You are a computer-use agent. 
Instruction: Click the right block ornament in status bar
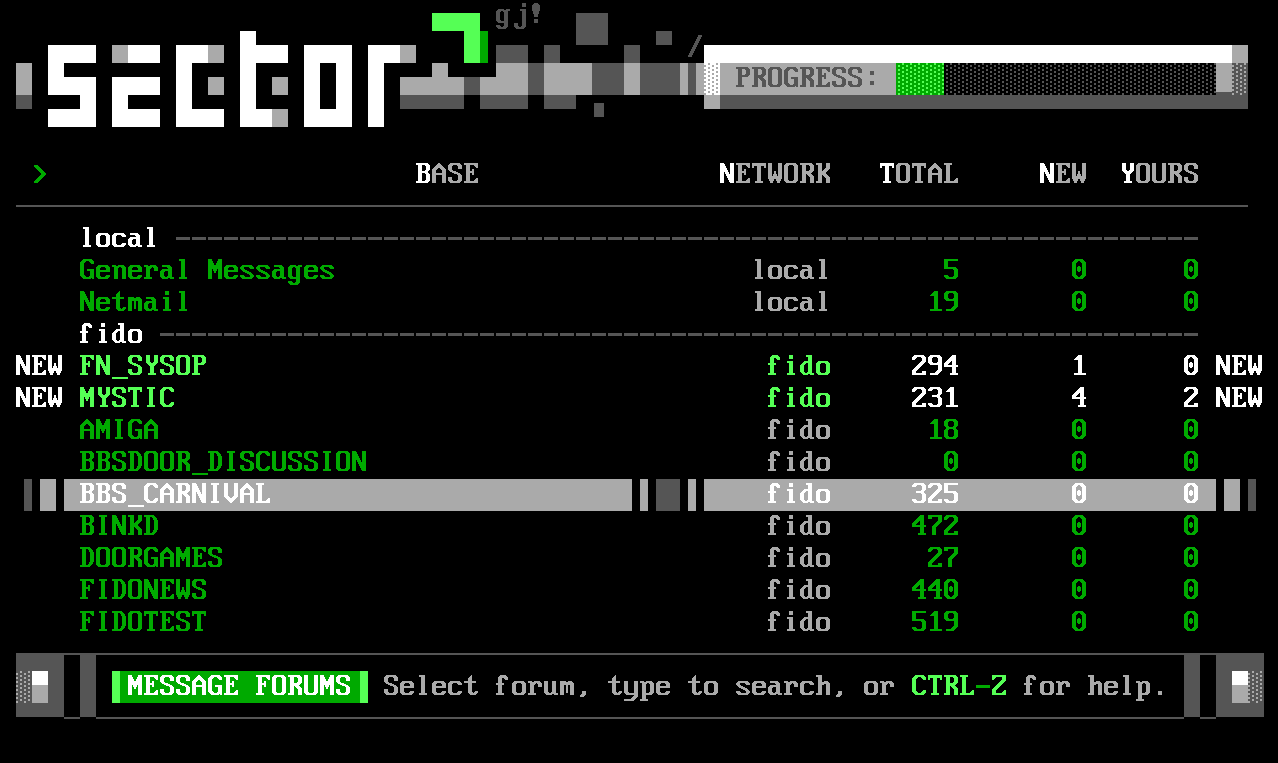point(1239,686)
